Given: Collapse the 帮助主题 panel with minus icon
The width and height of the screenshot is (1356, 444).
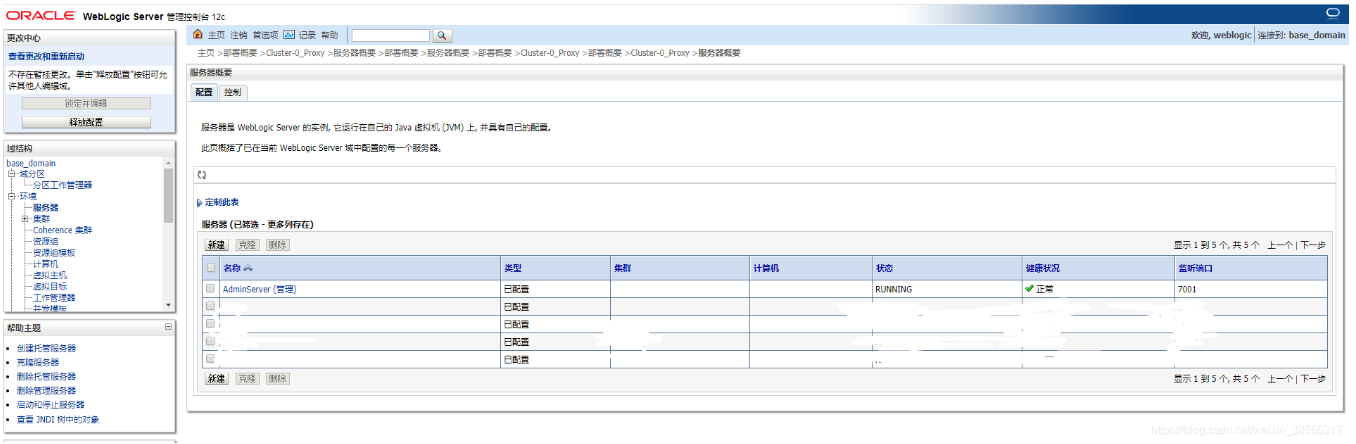Looking at the screenshot, I should pyautogui.click(x=168, y=327).
